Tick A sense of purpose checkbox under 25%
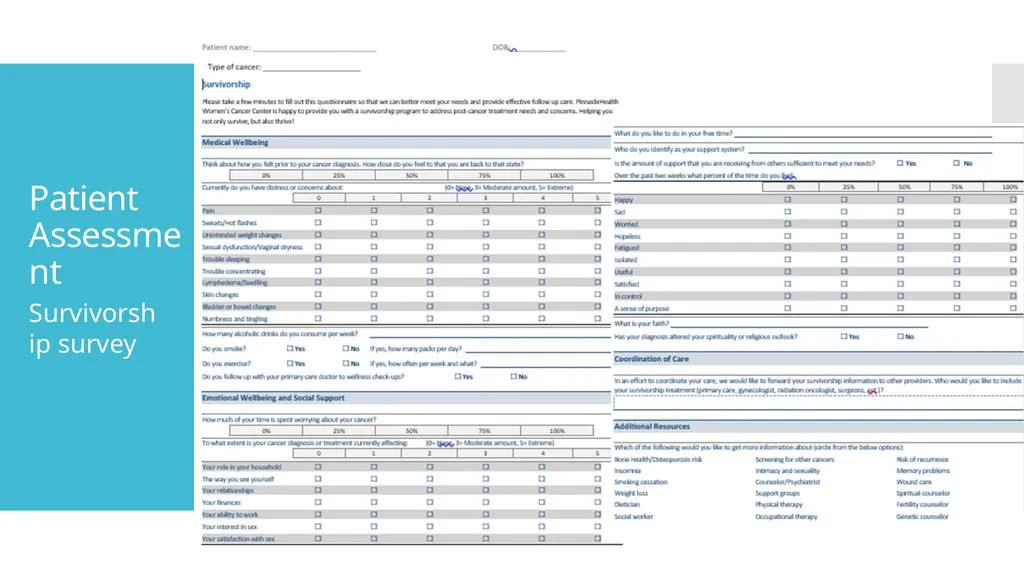The image size is (1024, 575). [844, 308]
